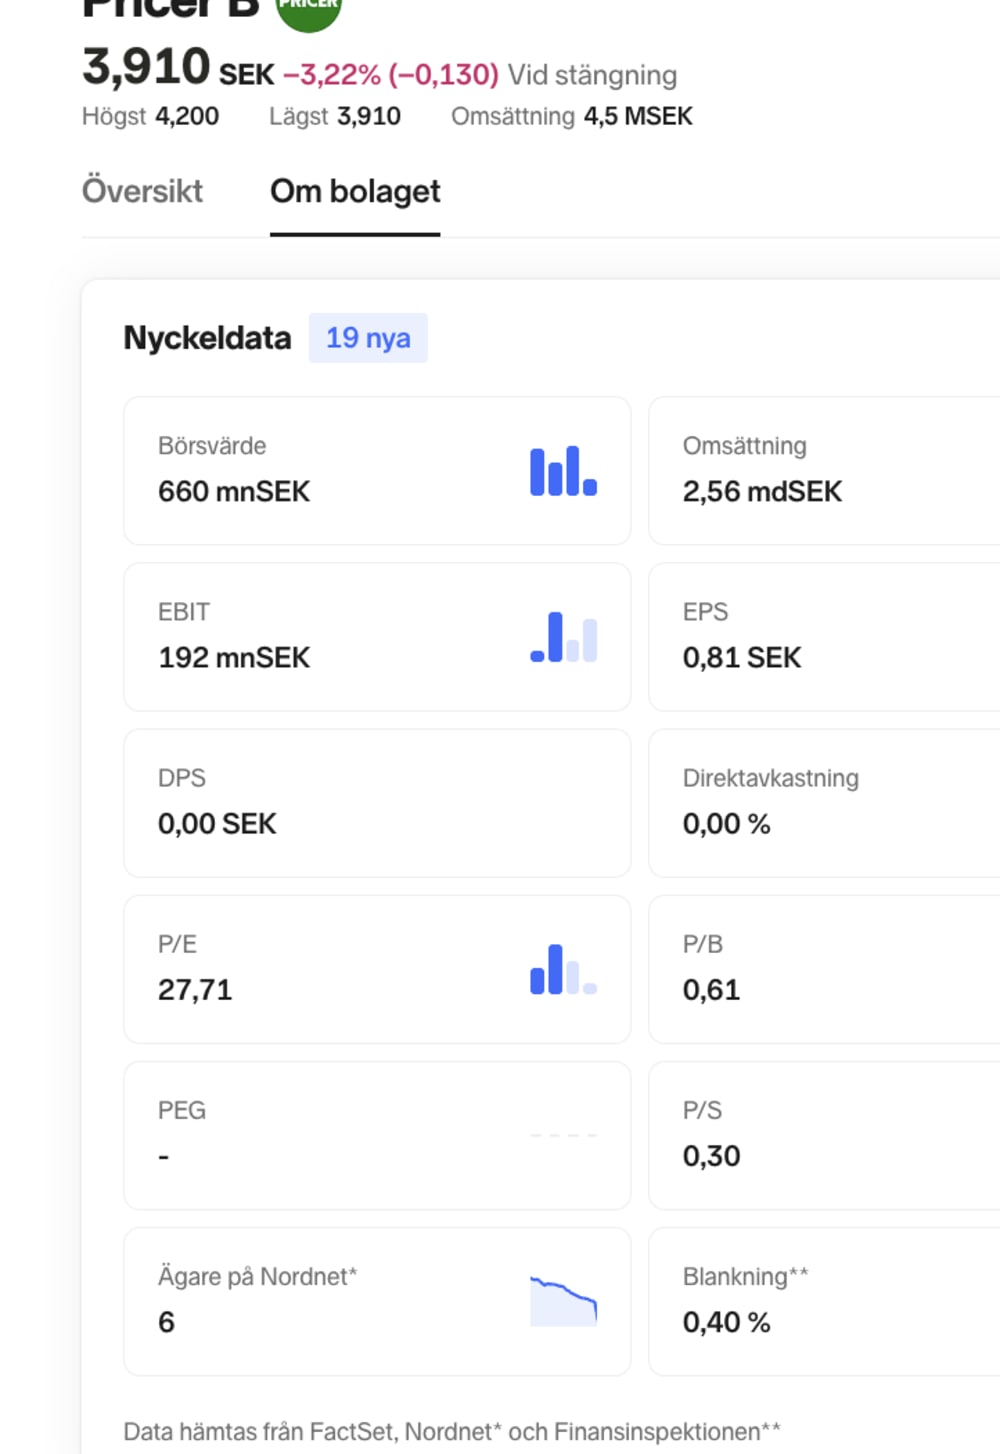
Task: Select the Om bolaget tab
Action: click(x=355, y=191)
